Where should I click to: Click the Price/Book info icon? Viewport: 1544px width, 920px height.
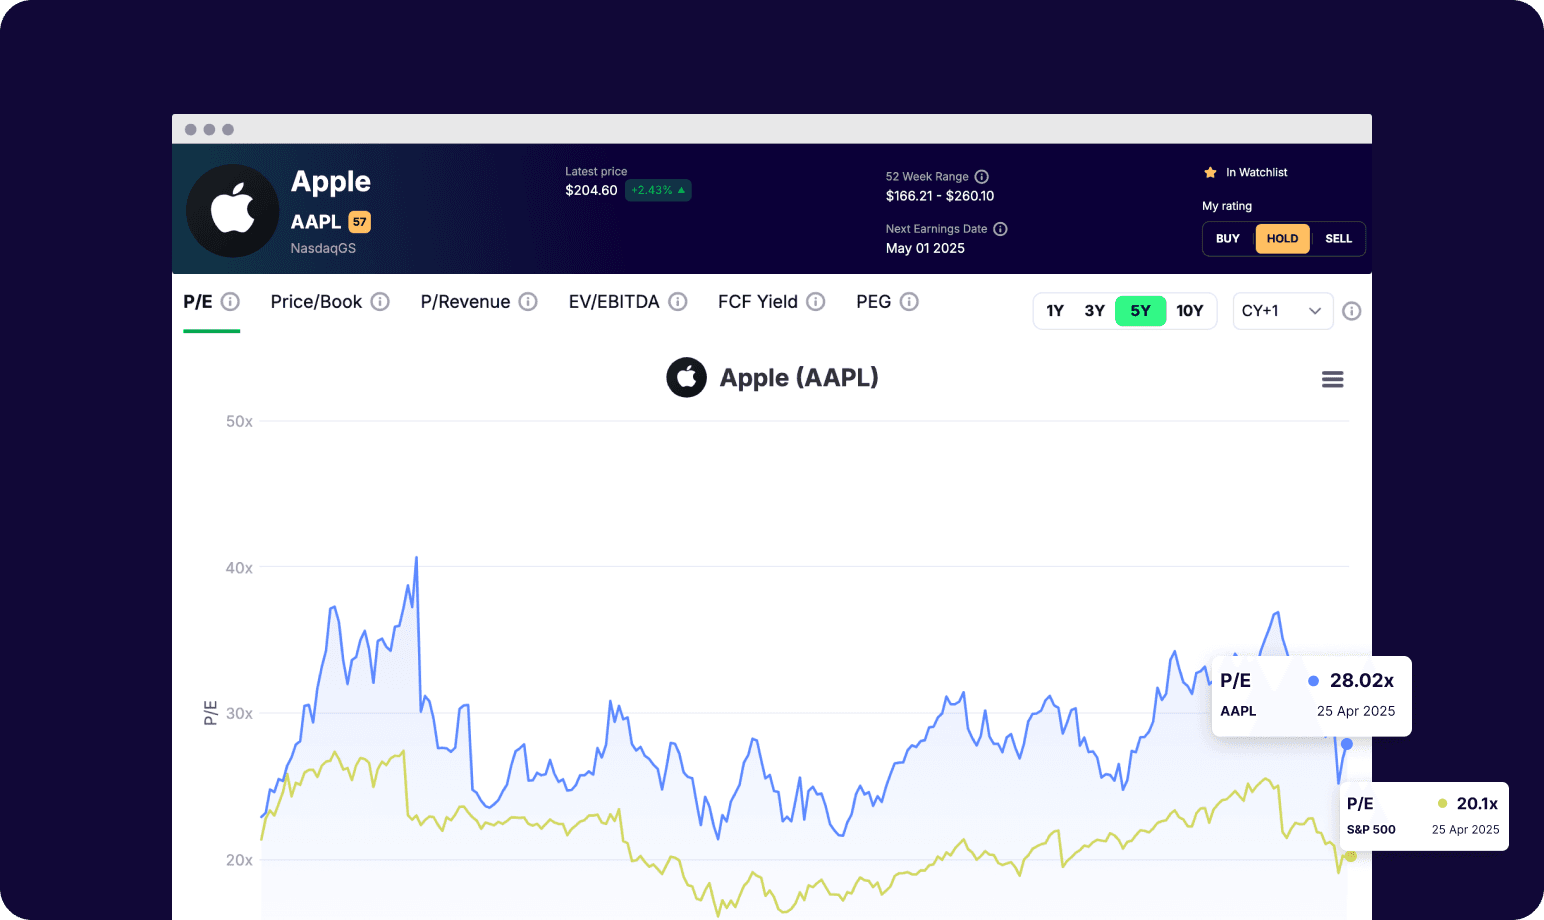(x=380, y=302)
